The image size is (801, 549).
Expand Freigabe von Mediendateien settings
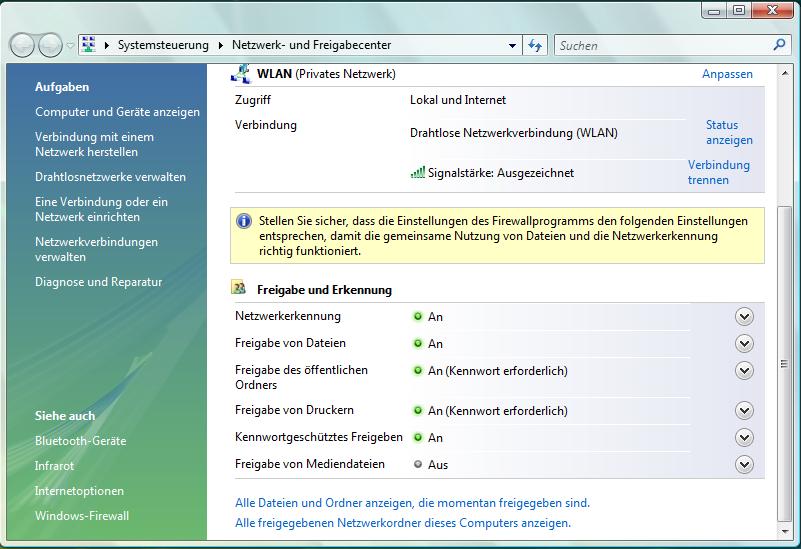click(x=744, y=465)
